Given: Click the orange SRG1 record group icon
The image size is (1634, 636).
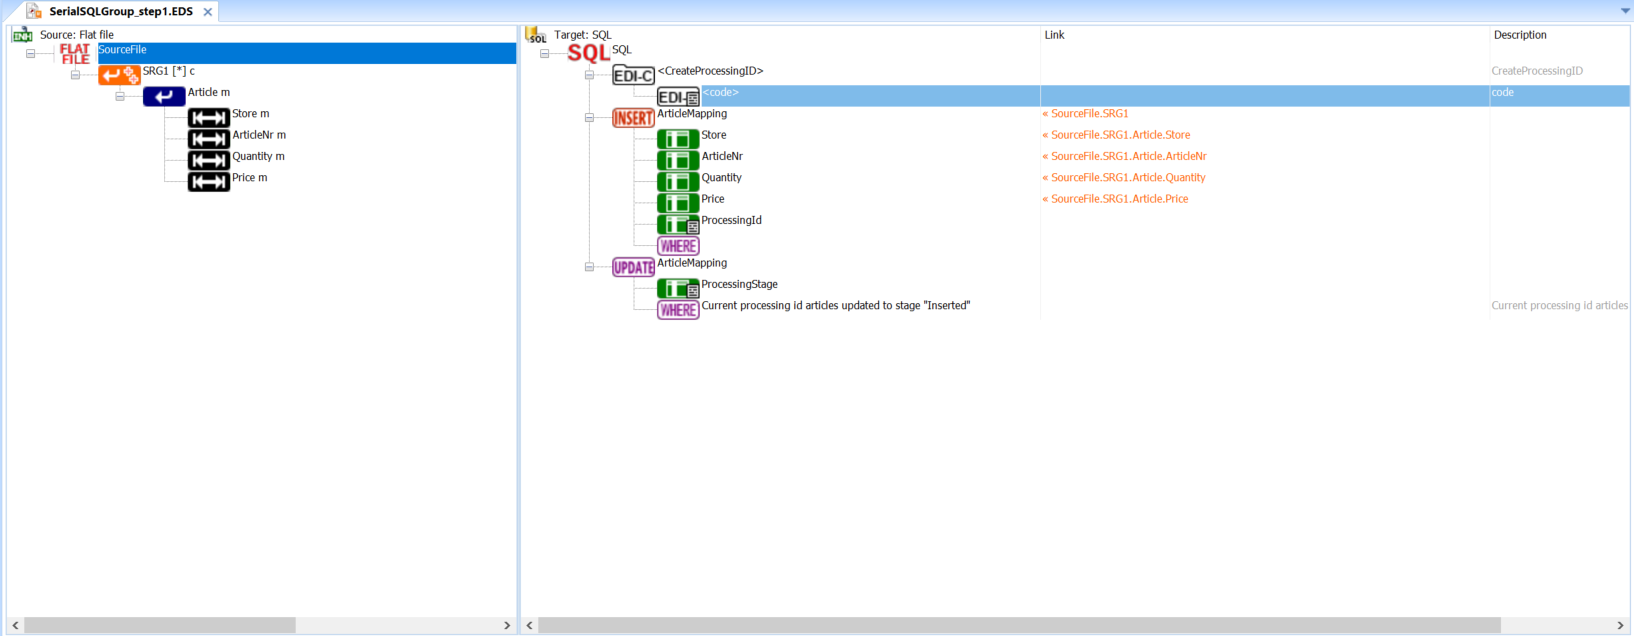Looking at the screenshot, I should 119,75.
